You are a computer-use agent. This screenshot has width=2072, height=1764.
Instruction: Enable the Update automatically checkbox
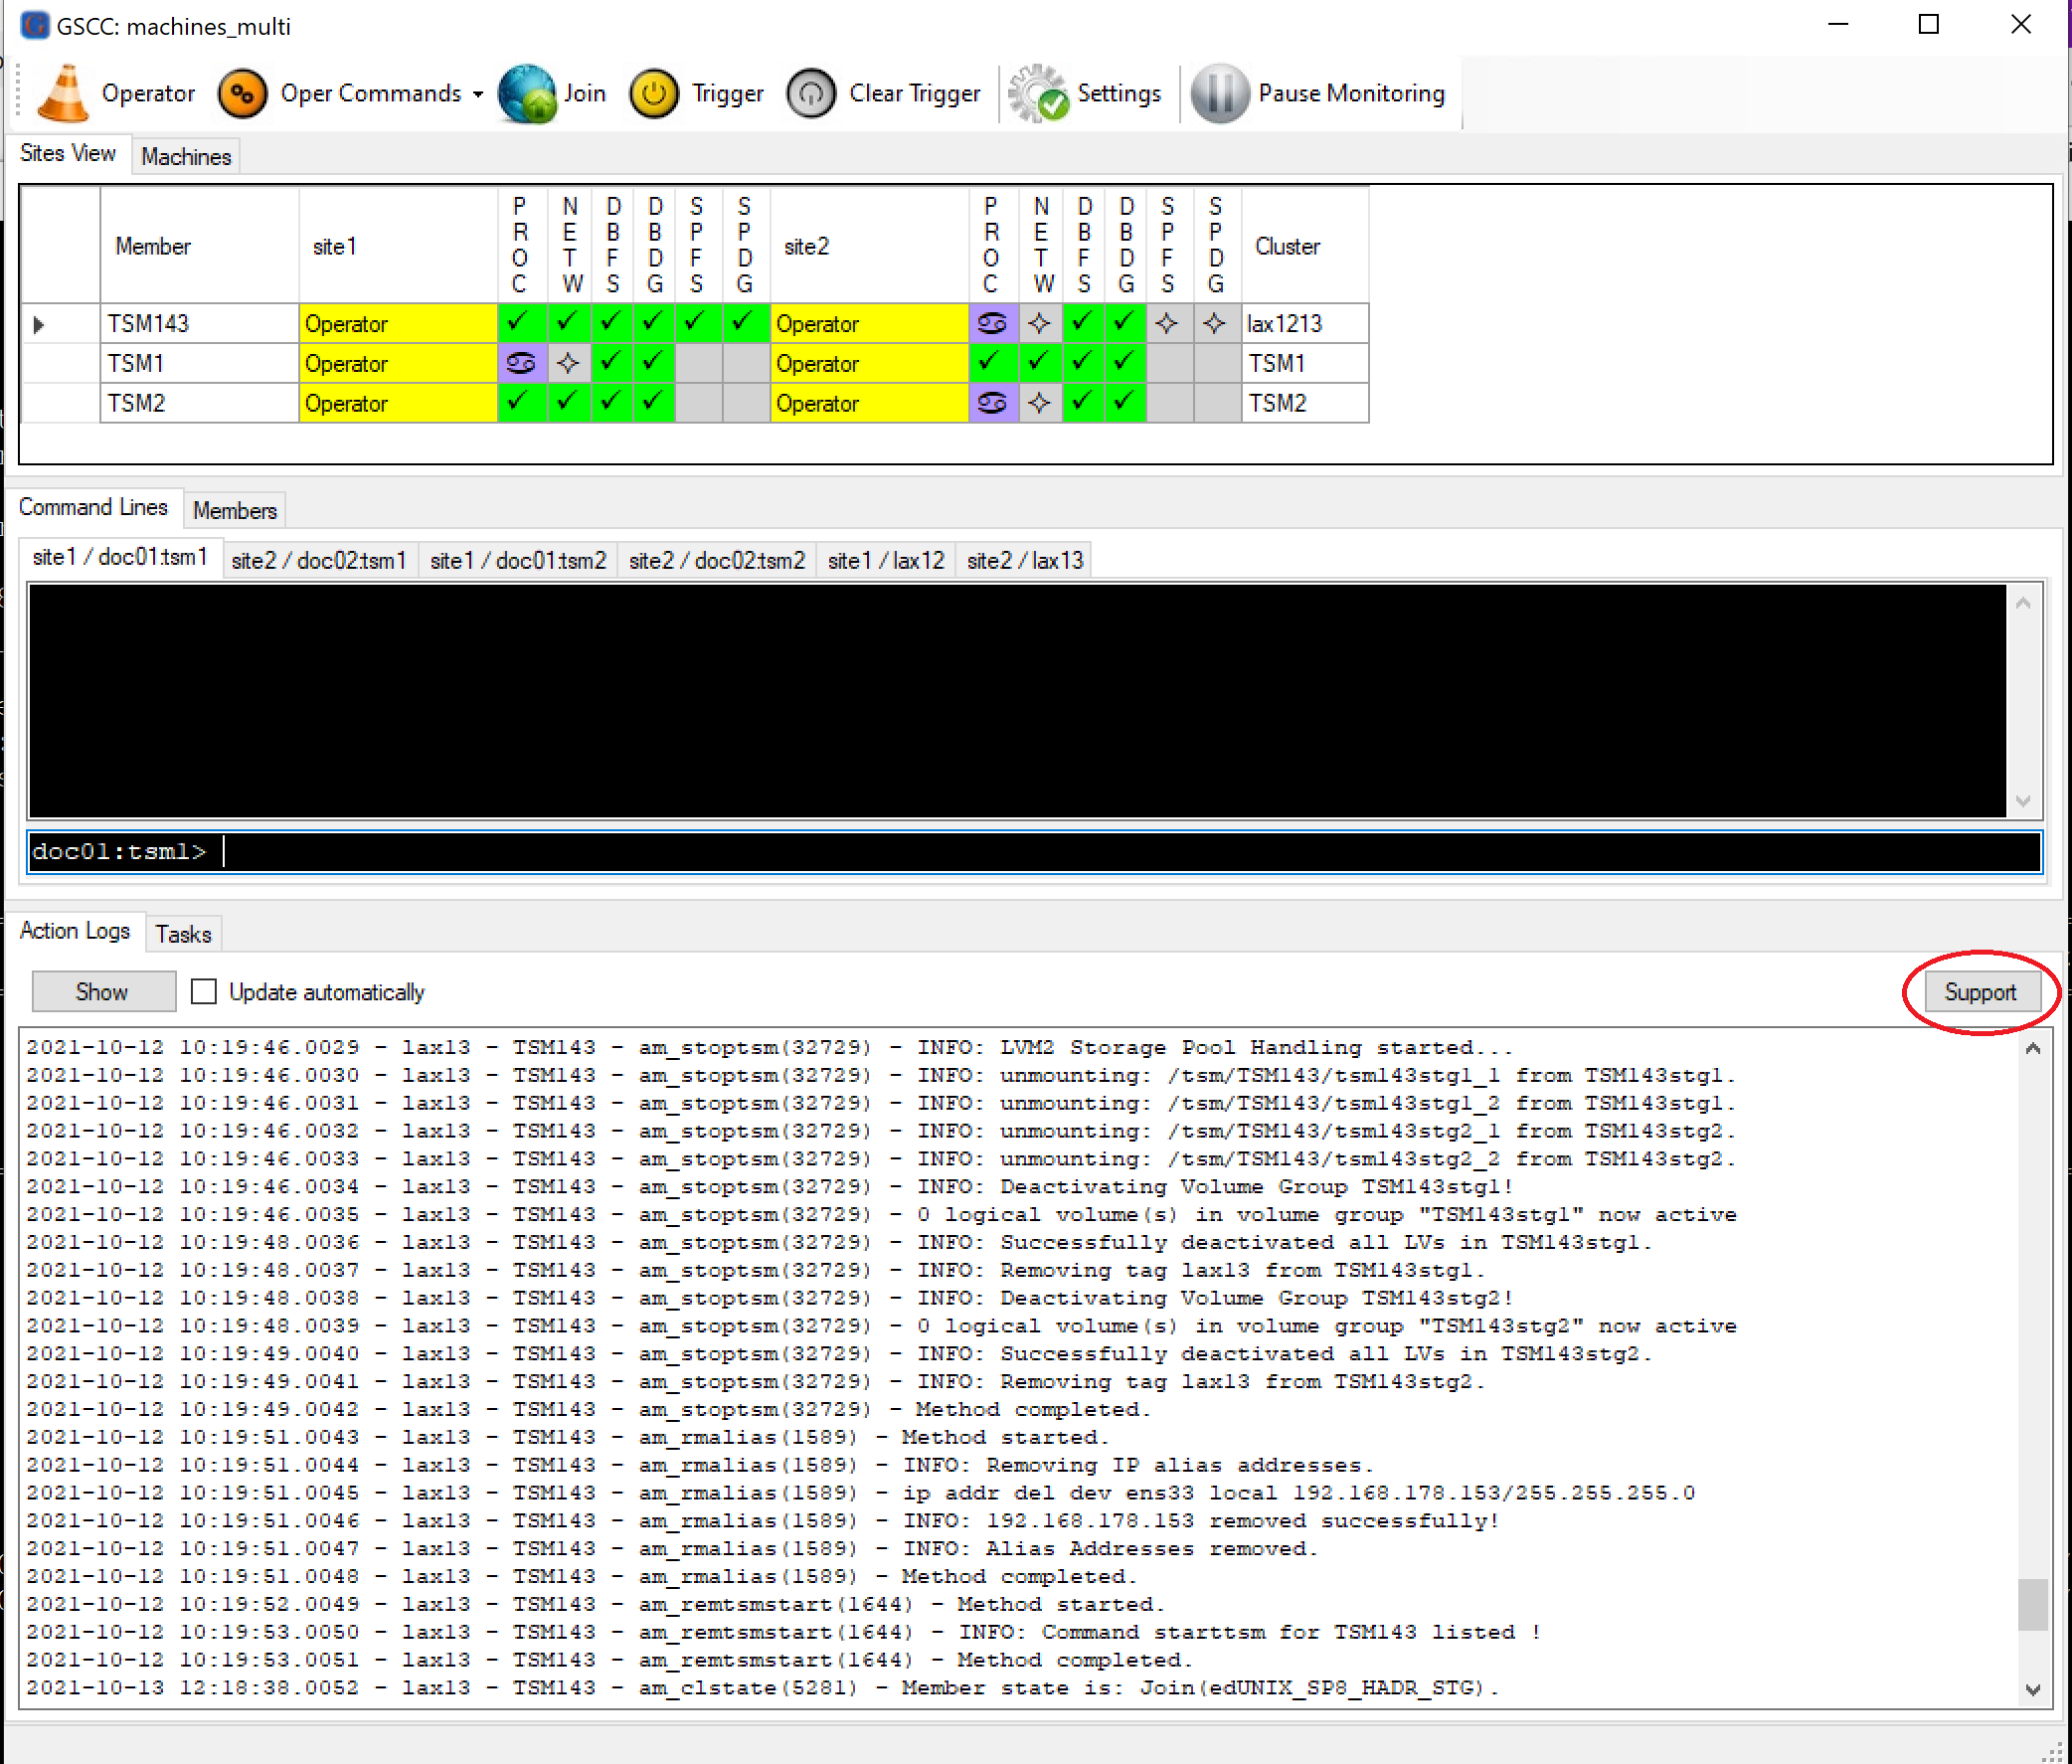204,992
